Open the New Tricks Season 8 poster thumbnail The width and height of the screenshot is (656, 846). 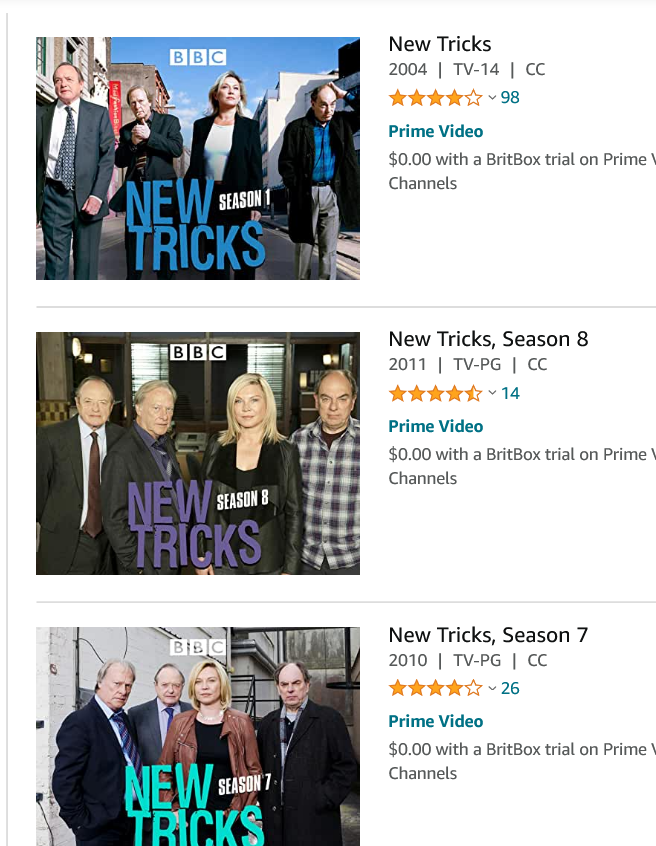198,453
